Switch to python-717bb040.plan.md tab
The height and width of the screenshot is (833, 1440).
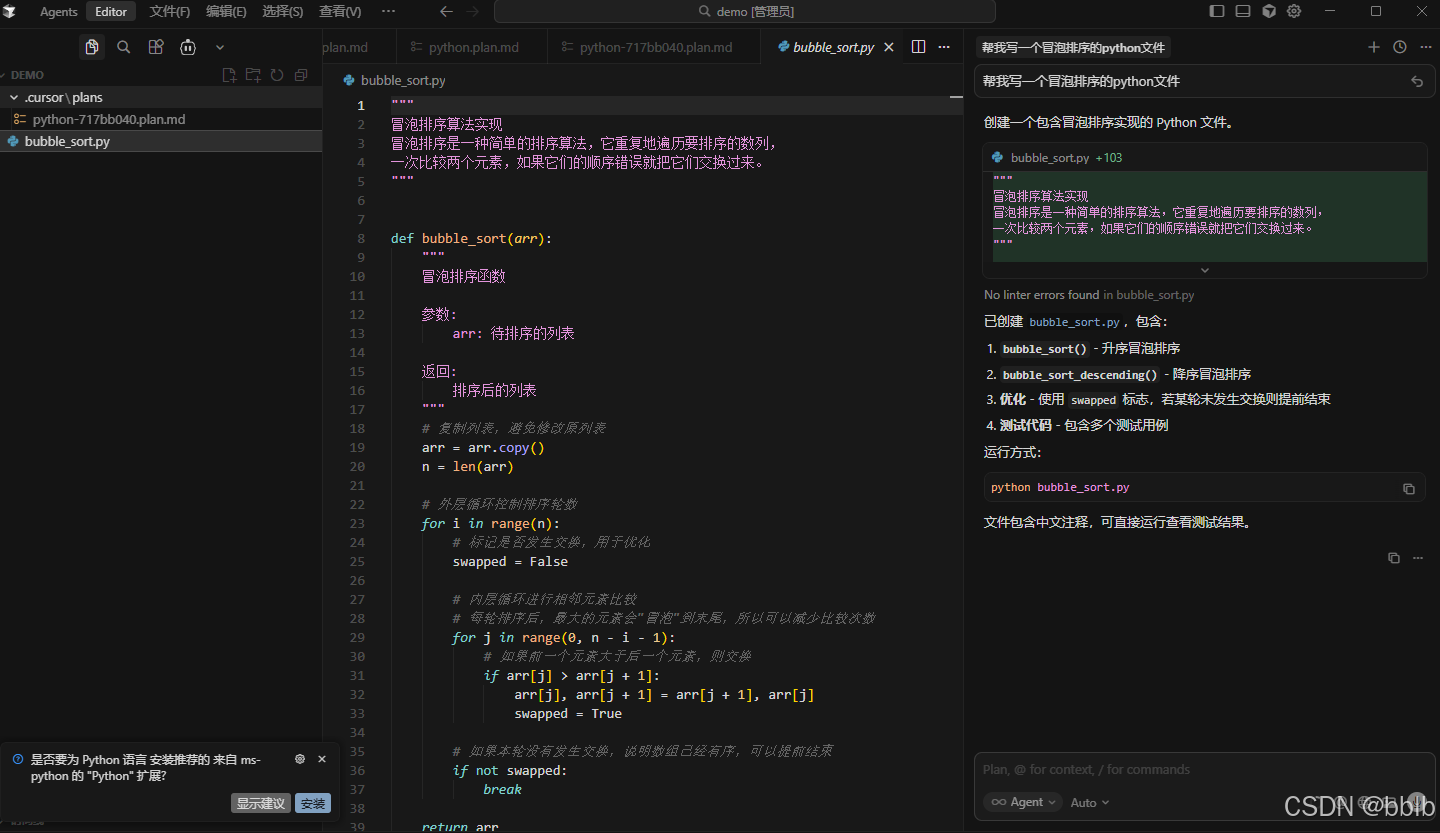pyautogui.click(x=655, y=47)
